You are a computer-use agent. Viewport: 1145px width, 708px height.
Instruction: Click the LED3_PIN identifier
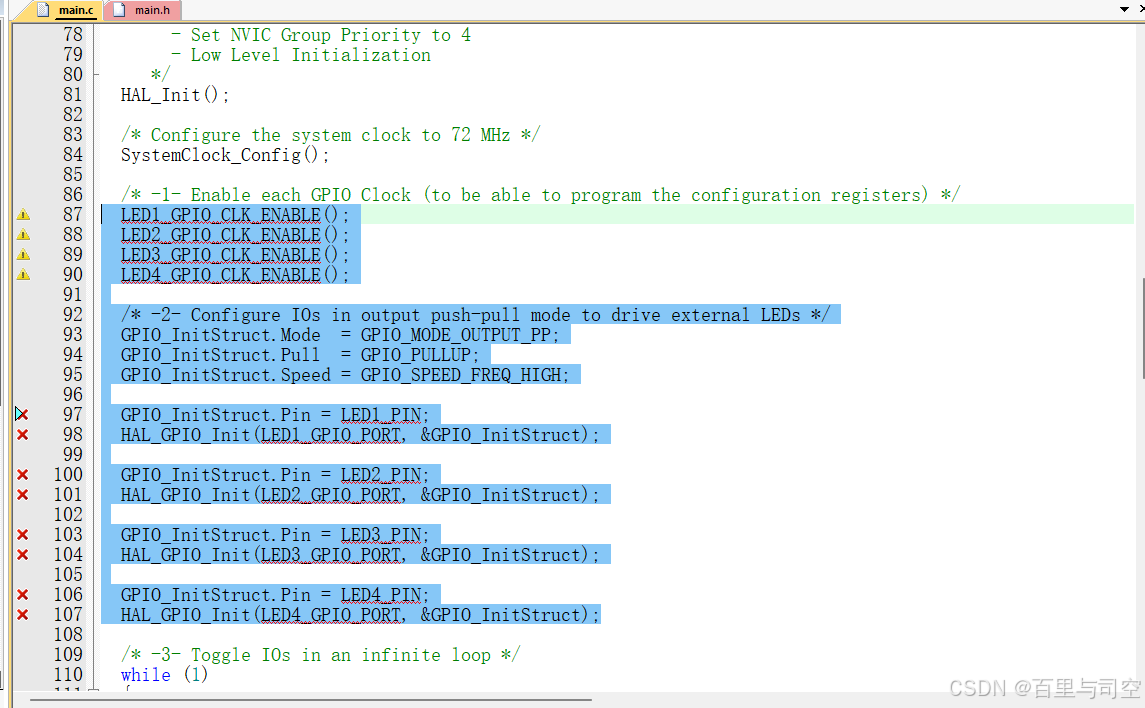(380, 535)
